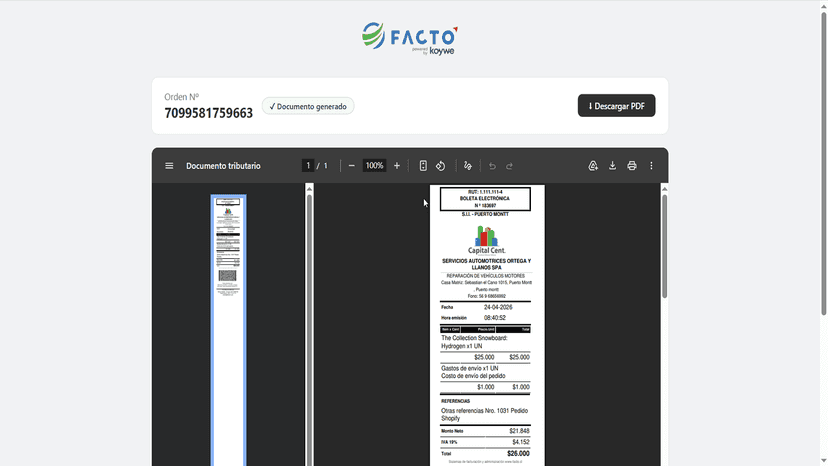Image resolution: width=828 pixels, height=466 pixels.
Task: Click The Collection Snowboard item text
Action: [474, 342]
